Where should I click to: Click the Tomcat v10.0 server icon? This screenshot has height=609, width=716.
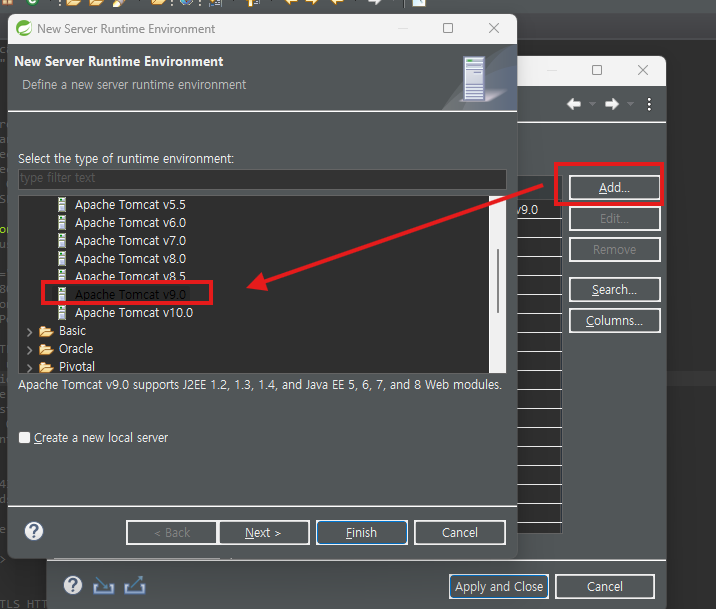pyautogui.click(x=62, y=313)
